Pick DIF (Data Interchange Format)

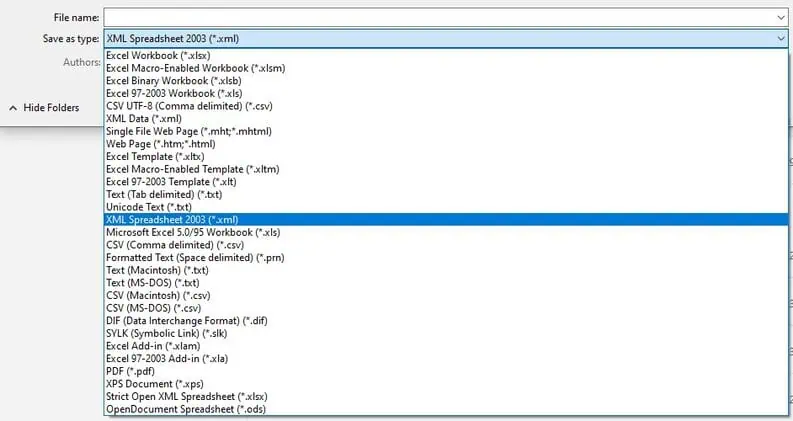(446, 321)
